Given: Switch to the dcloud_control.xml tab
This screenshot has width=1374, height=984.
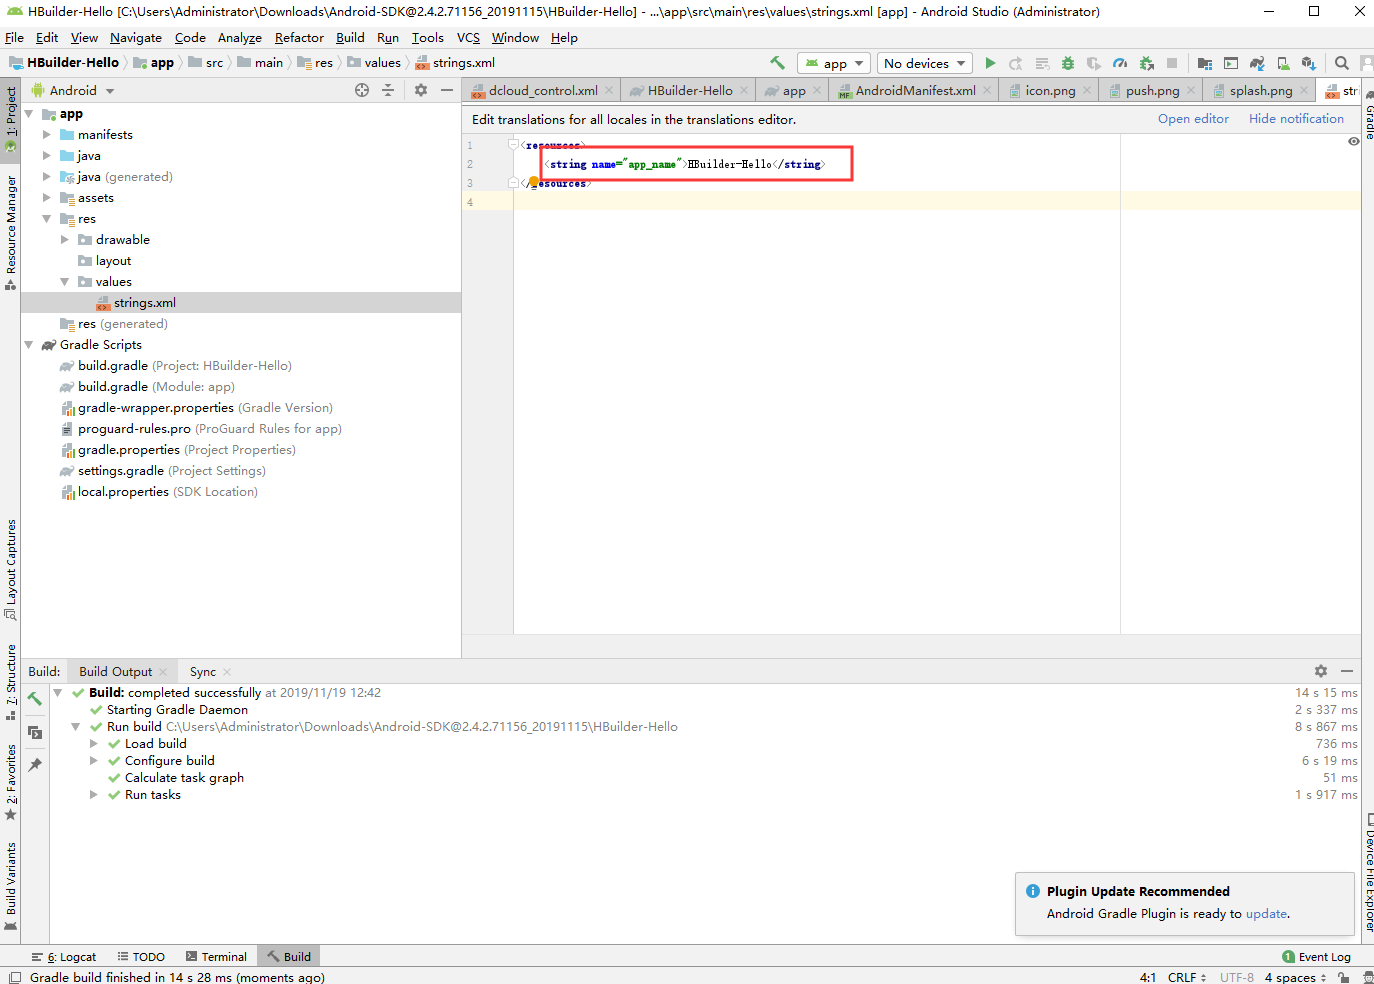Looking at the screenshot, I should pos(543,90).
